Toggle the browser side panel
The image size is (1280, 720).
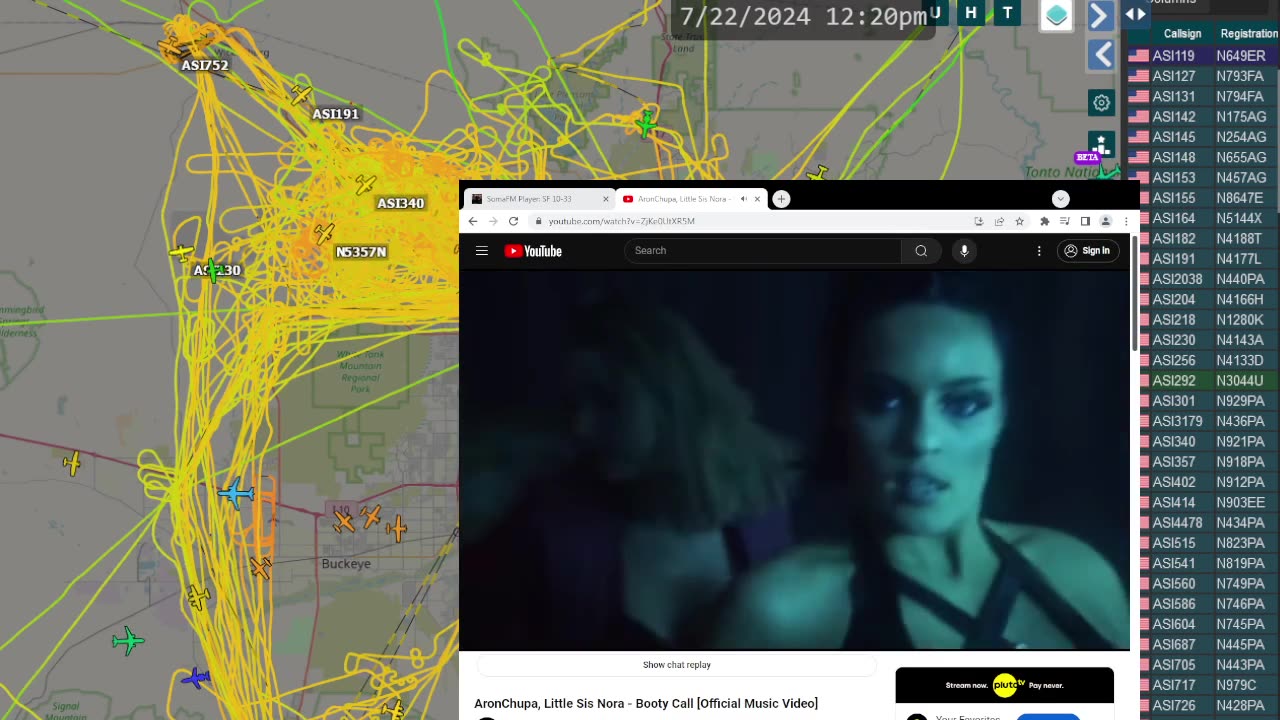pos(1085,221)
